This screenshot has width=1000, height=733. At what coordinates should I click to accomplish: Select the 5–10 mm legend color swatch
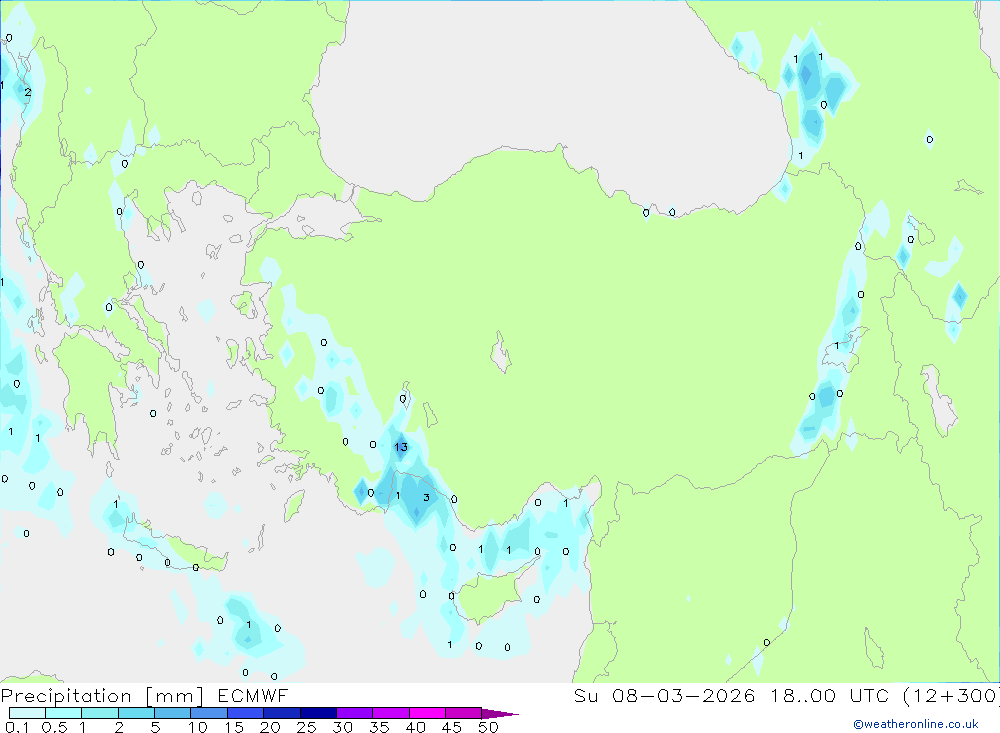[173, 713]
